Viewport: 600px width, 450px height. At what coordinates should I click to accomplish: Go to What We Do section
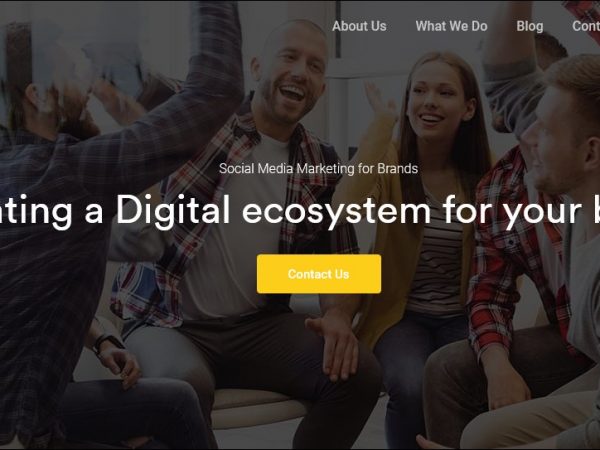451,26
